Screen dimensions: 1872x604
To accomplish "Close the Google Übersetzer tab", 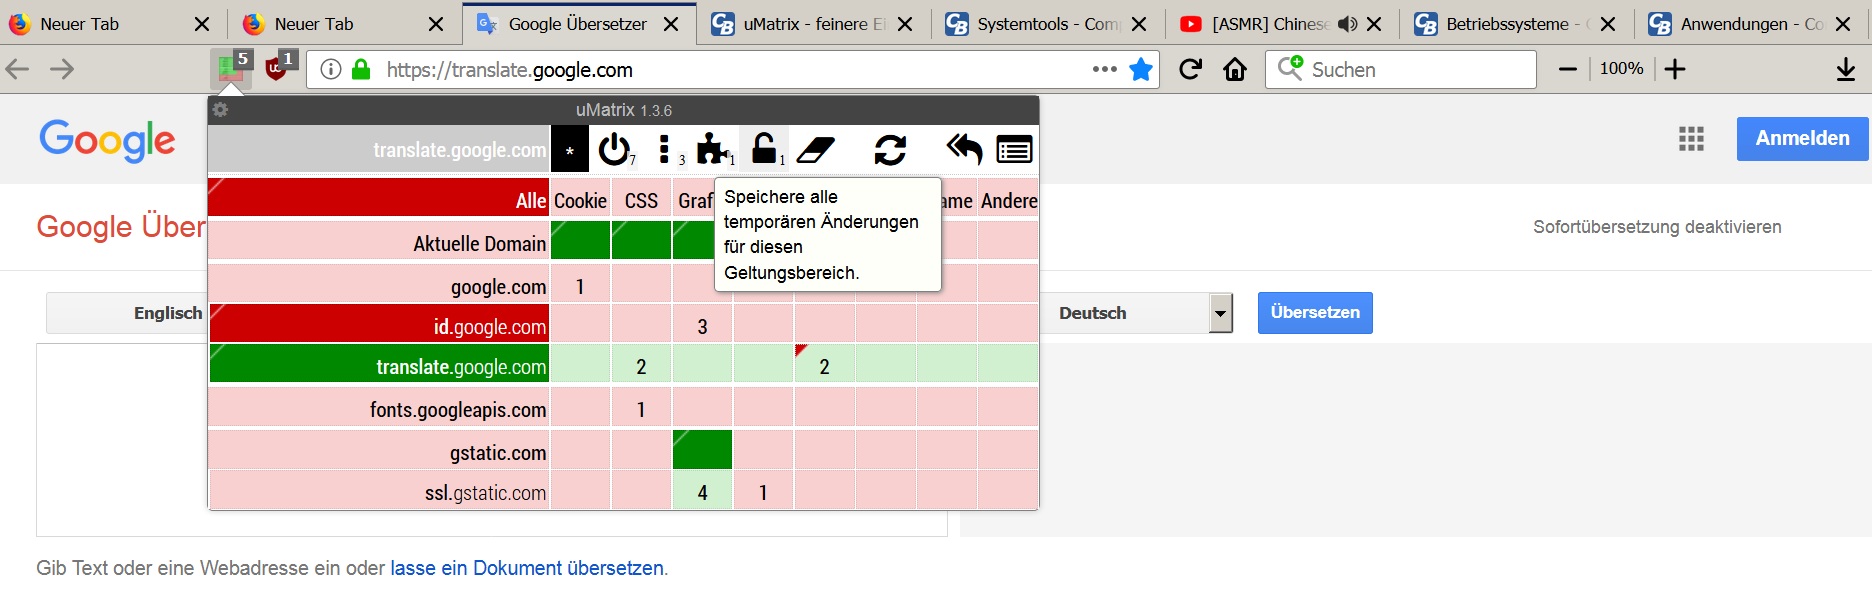I will click(x=671, y=24).
